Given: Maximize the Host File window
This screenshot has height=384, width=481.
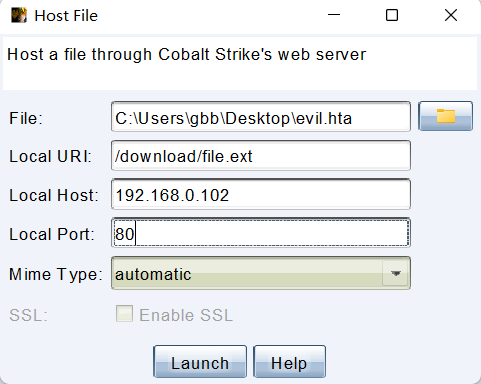Looking at the screenshot, I should coord(392,15).
